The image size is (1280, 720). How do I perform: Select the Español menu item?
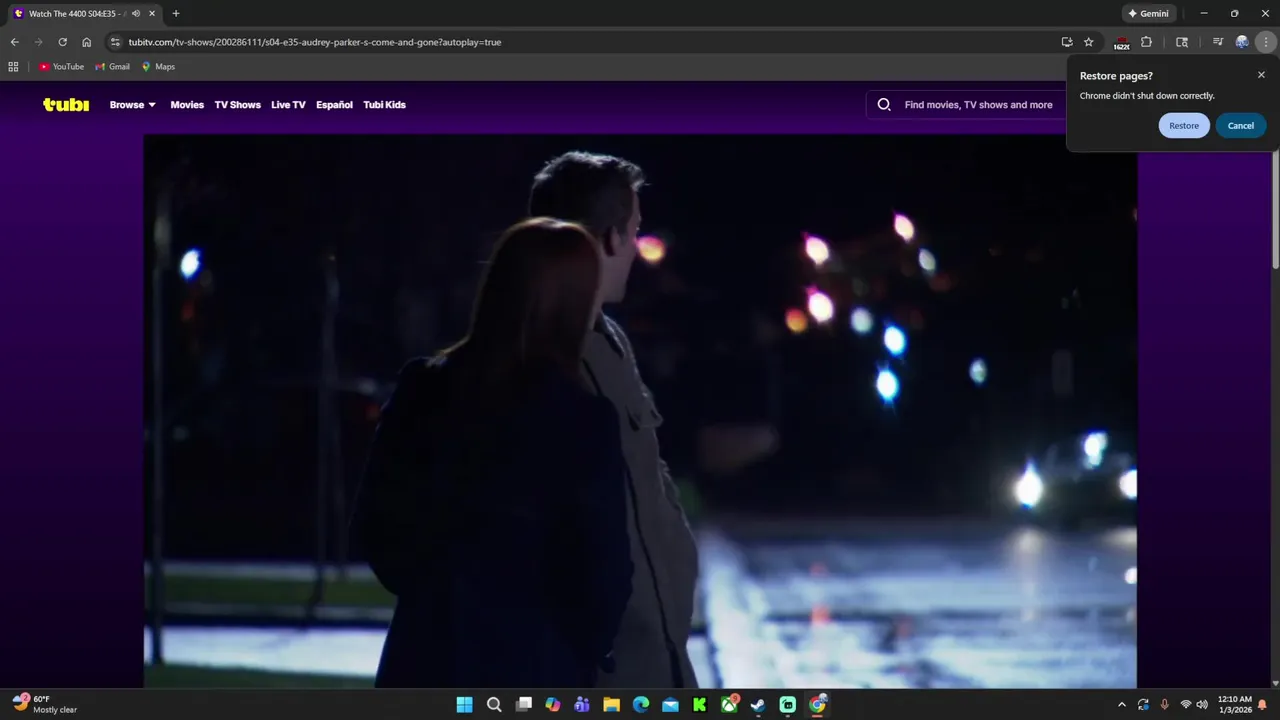point(334,105)
